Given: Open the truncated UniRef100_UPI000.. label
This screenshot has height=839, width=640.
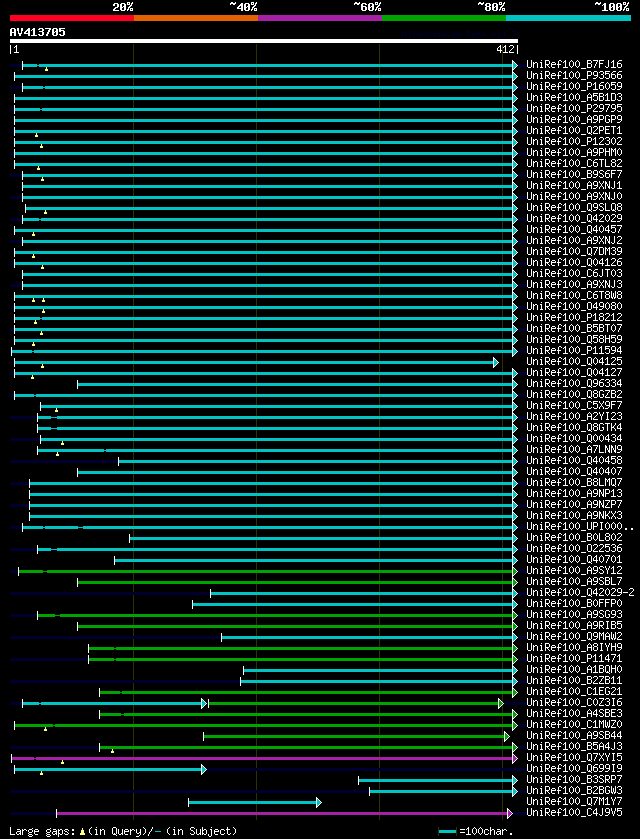Looking at the screenshot, I should click(x=580, y=527).
